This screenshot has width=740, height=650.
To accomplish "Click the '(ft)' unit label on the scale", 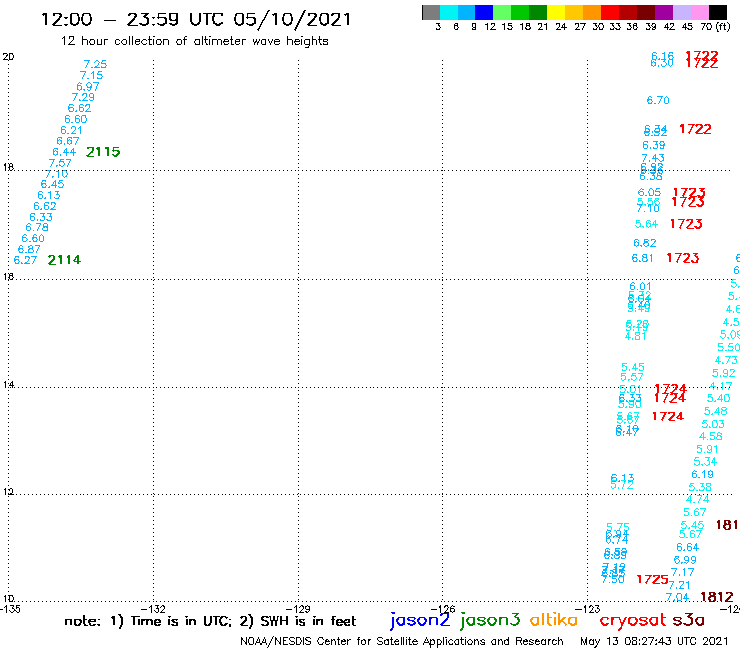I will coord(723,27).
